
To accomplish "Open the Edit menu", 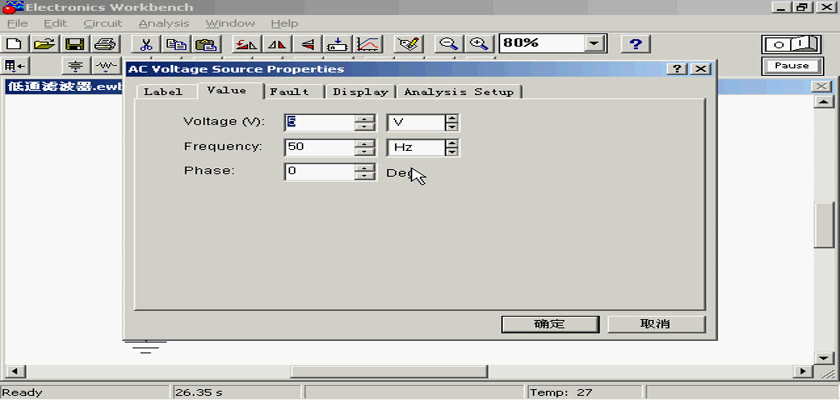I will click(x=55, y=24).
